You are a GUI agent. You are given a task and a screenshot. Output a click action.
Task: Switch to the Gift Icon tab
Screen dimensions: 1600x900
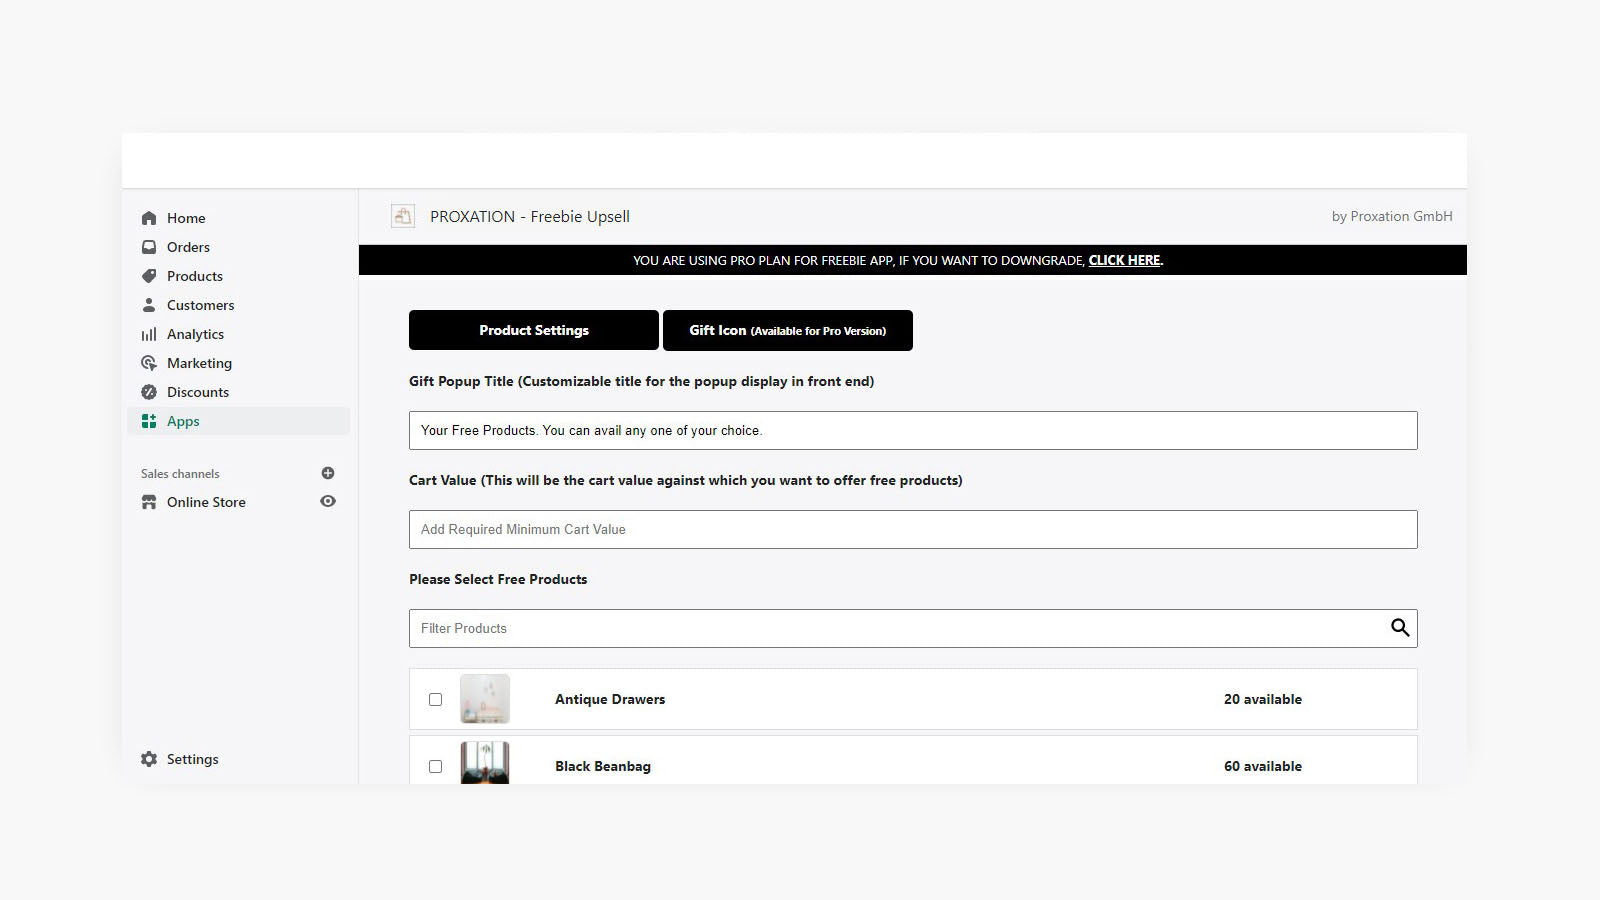coord(788,330)
